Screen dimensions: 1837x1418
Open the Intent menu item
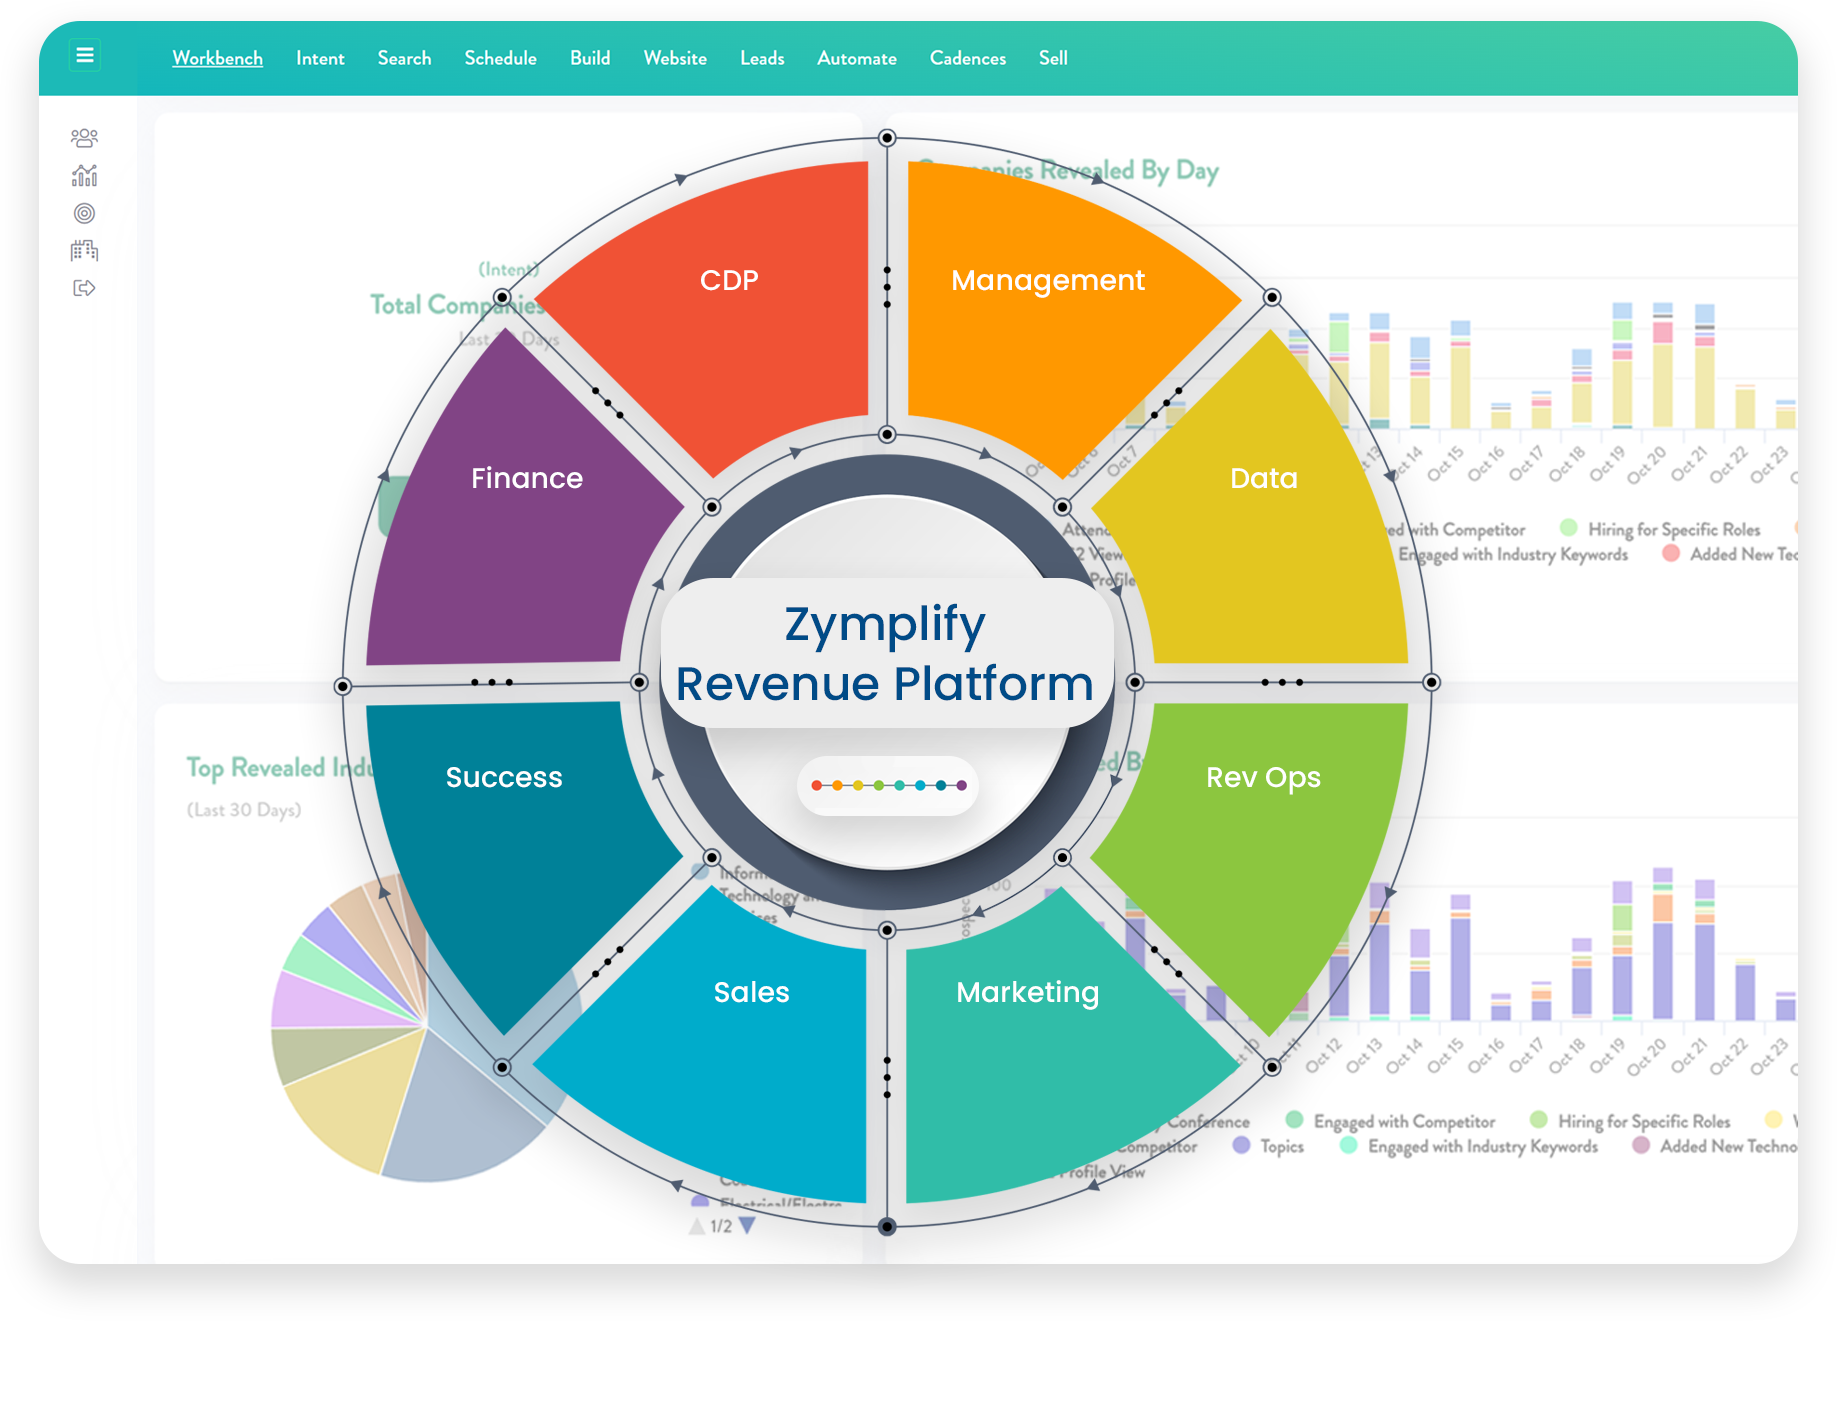[x=320, y=58]
